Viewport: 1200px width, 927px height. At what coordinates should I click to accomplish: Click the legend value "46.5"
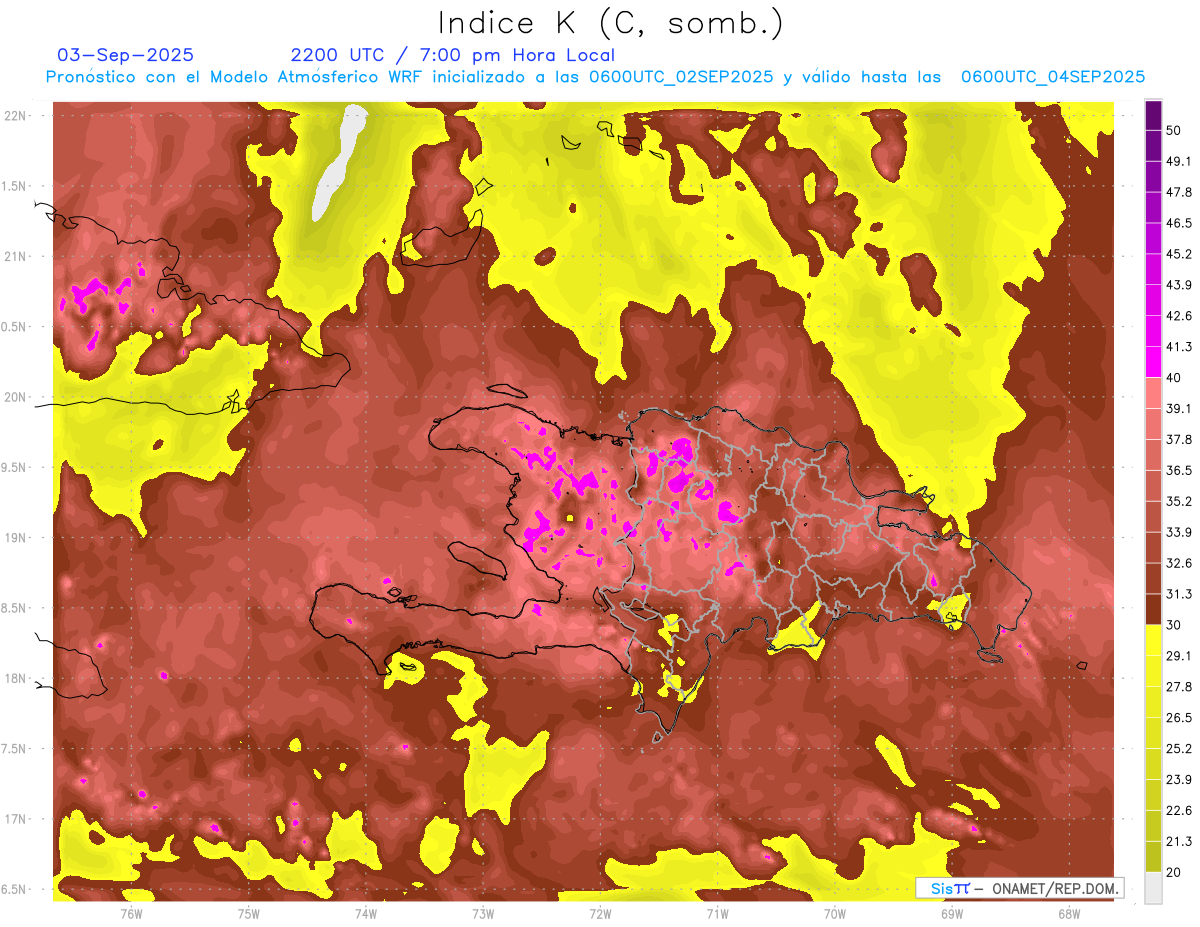click(x=1178, y=223)
